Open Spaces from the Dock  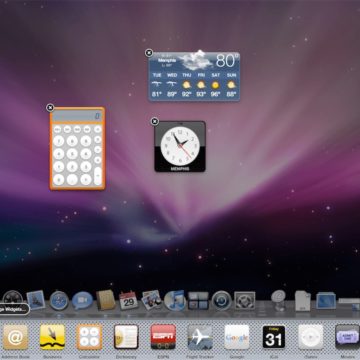[198, 300]
